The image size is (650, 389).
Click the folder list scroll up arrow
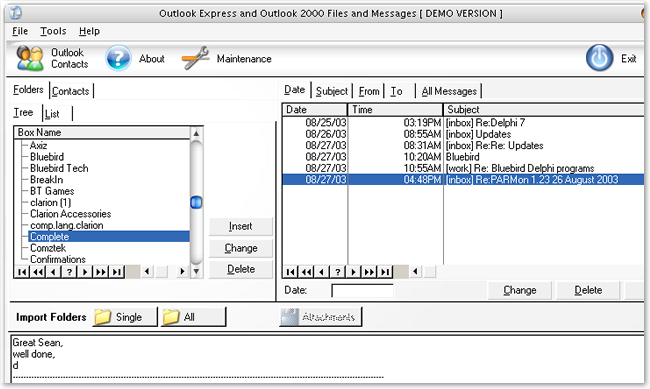196,134
